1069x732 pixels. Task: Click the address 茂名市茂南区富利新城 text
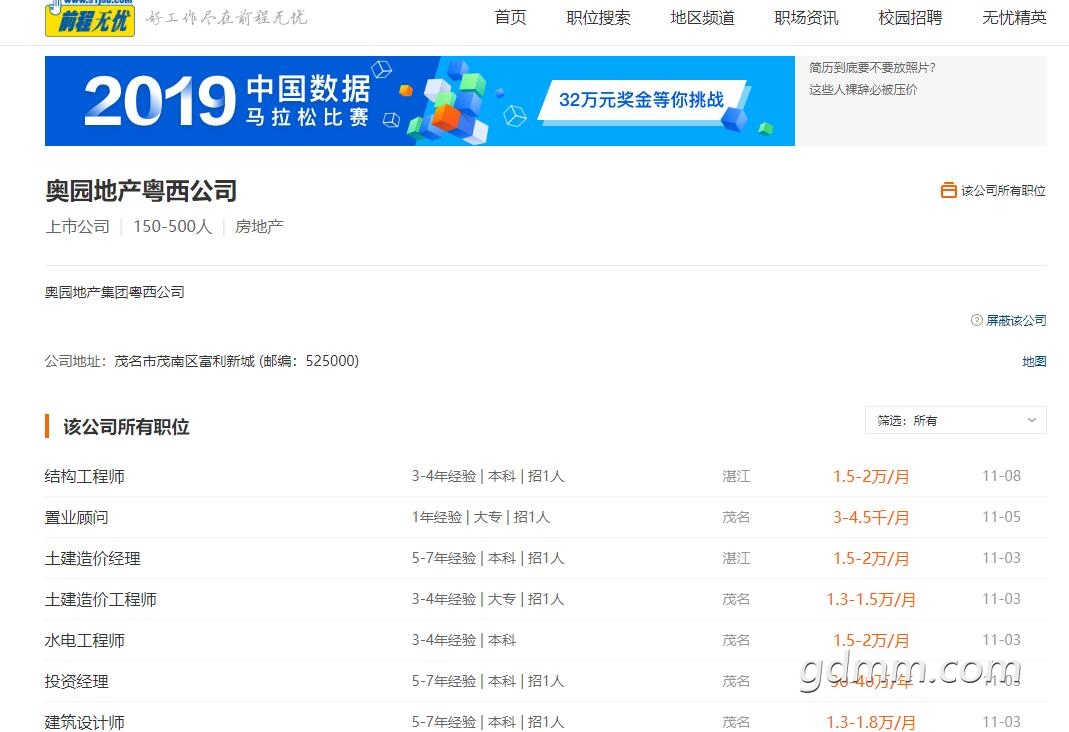click(x=184, y=361)
